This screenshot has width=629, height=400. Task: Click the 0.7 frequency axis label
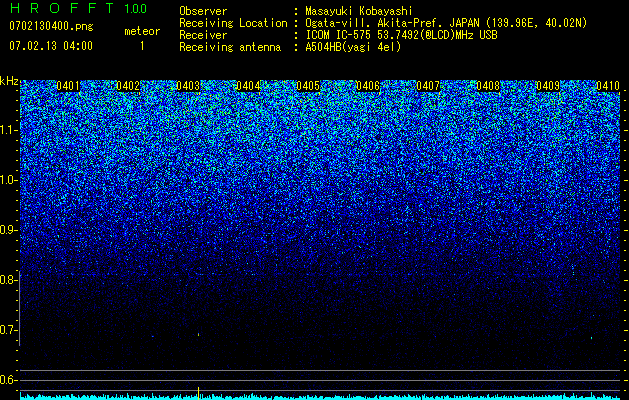point(7,330)
